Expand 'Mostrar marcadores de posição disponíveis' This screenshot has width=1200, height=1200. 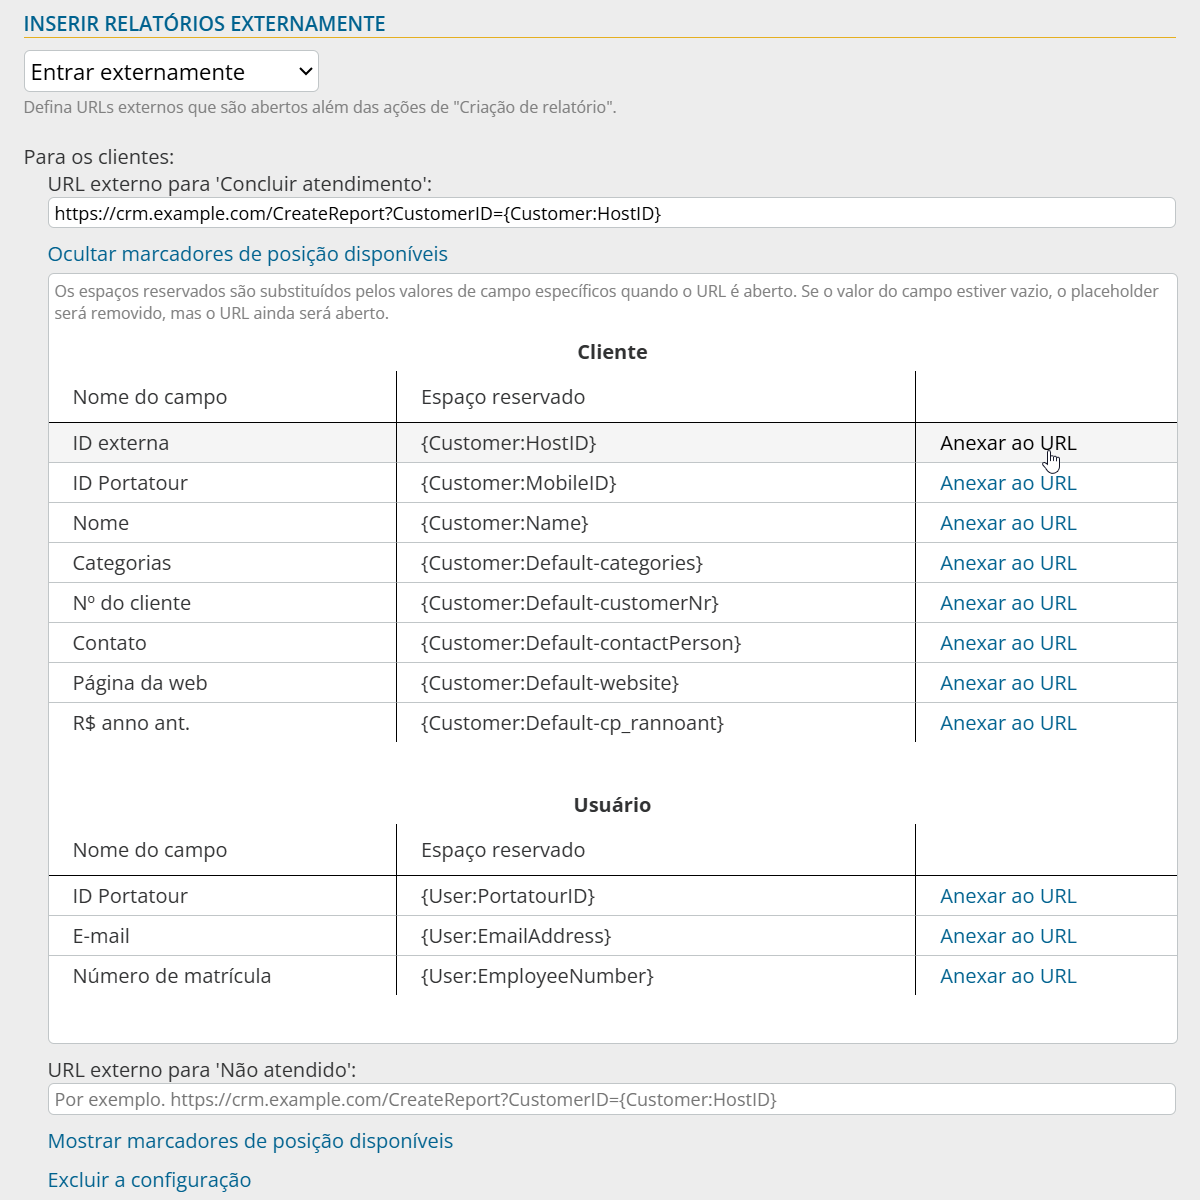pyautogui.click(x=250, y=1141)
